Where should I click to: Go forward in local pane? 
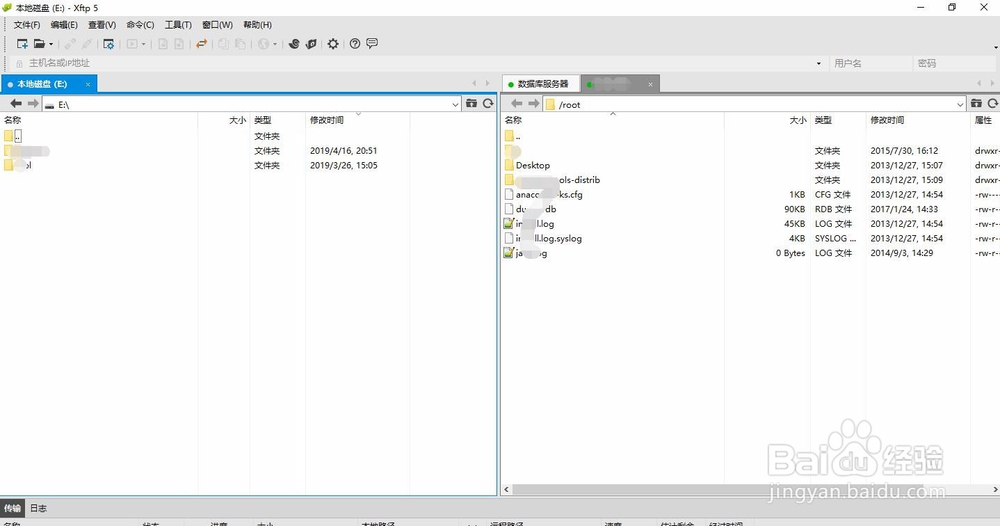click(33, 103)
